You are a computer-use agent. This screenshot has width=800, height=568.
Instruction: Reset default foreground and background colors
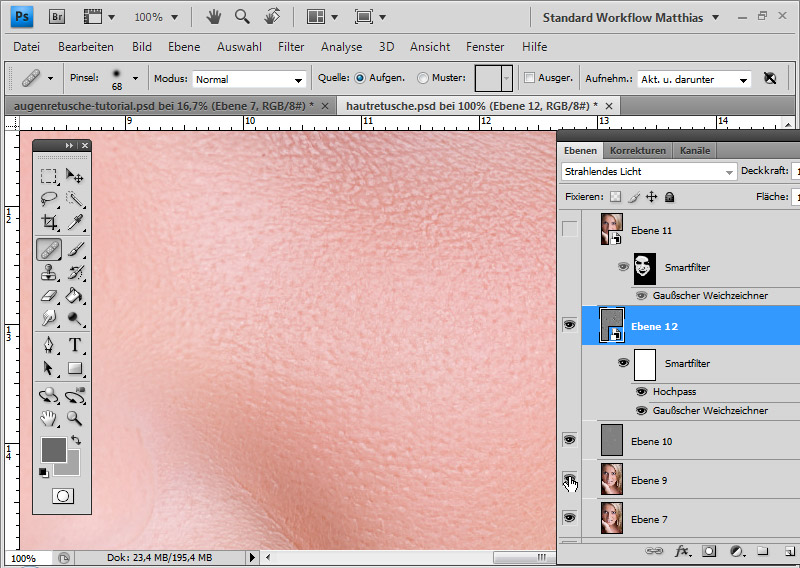[x=44, y=473]
